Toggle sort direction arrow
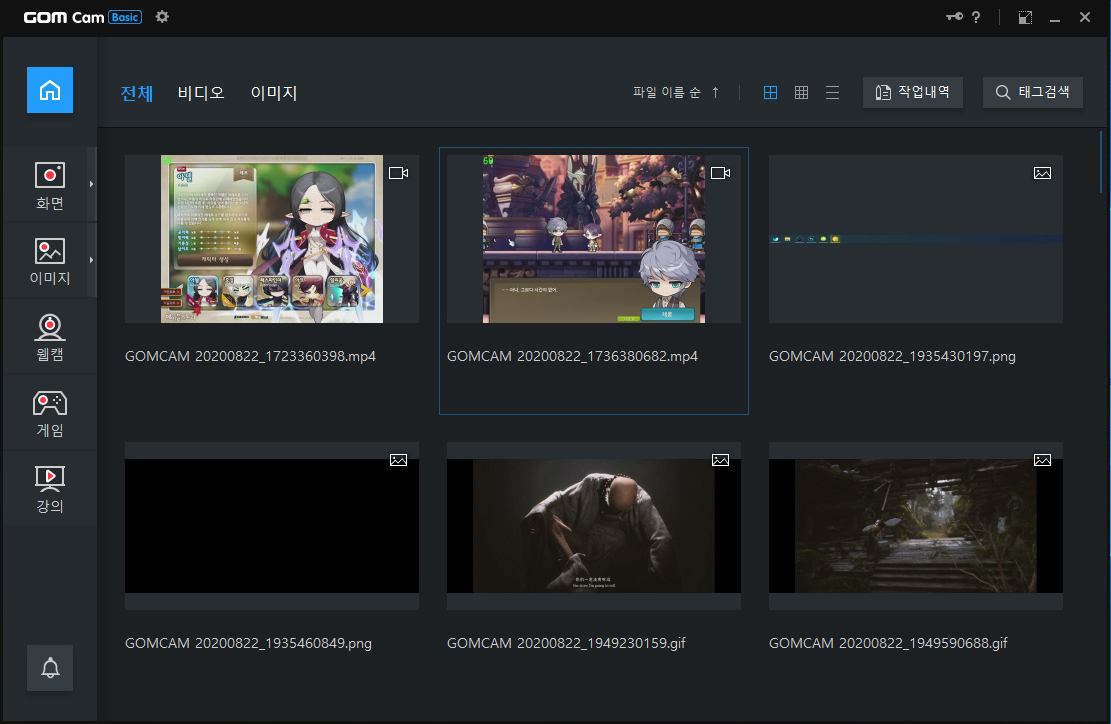 tap(716, 92)
